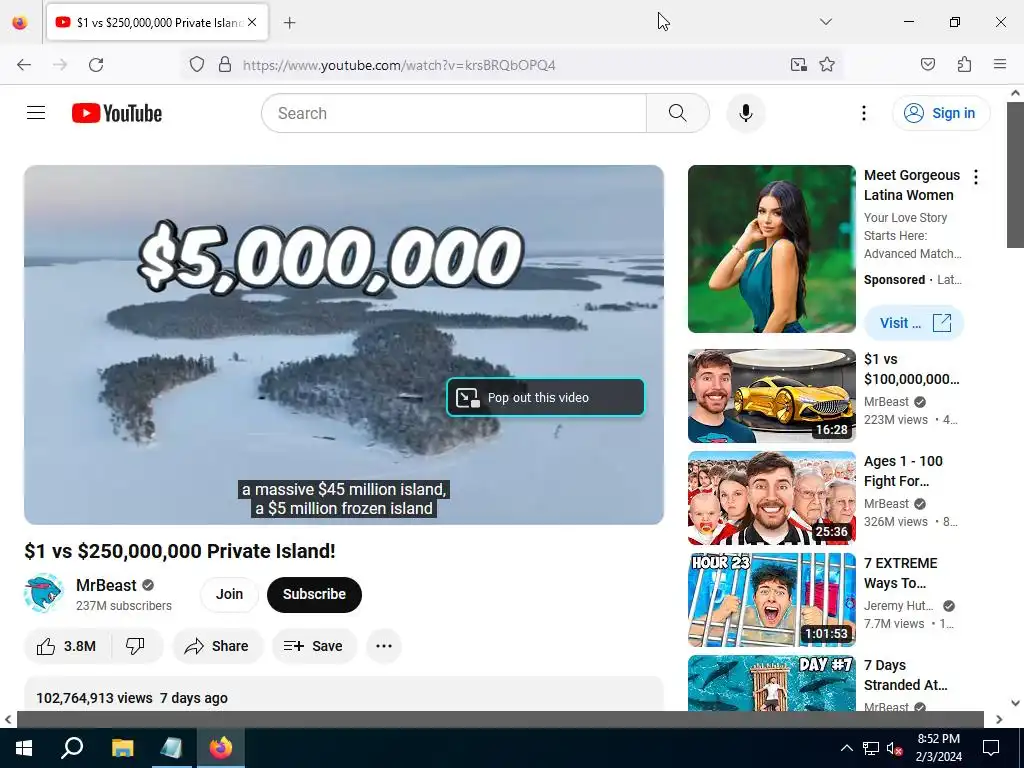Bookmark this page with the star

click(827, 65)
